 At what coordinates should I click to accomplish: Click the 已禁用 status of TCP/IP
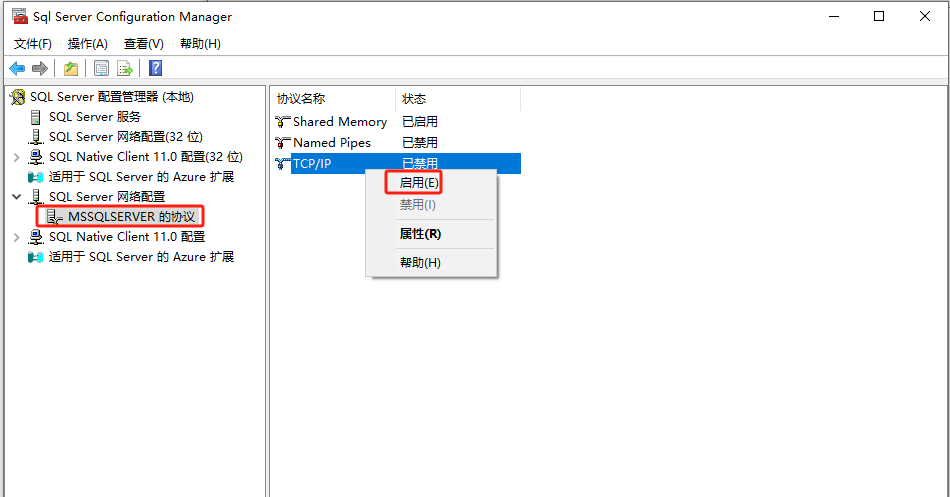pyautogui.click(x=420, y=164)
